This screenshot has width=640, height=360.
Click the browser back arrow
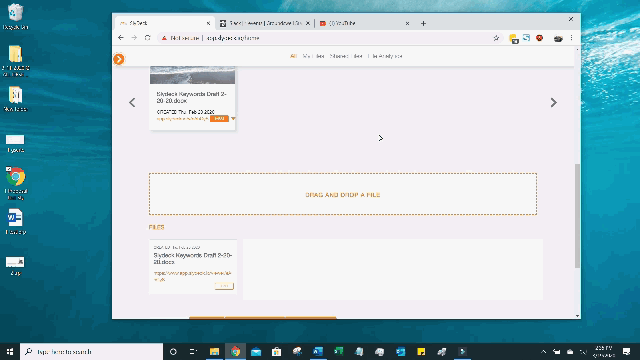click(x=121, y=38)
